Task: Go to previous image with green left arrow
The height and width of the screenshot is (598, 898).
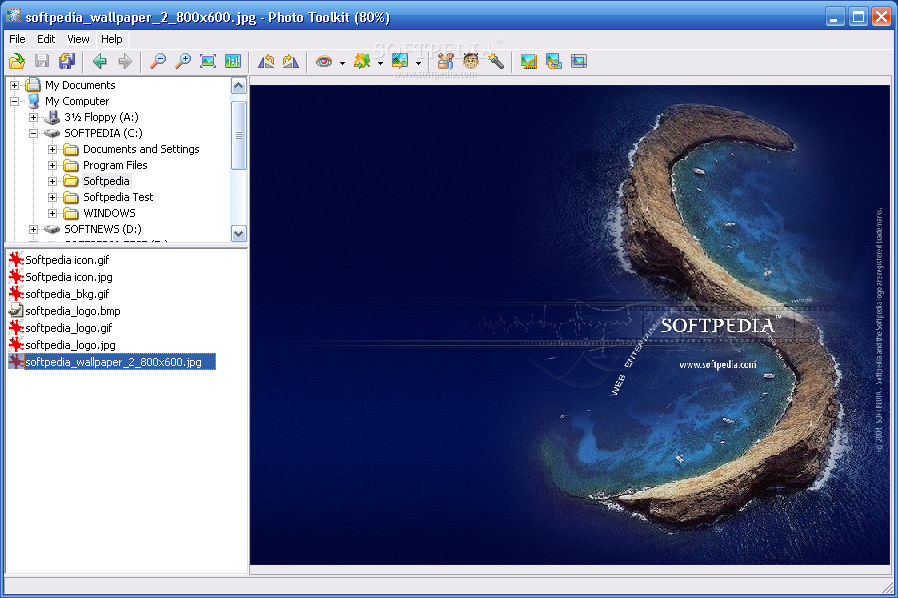Action: 100,61
